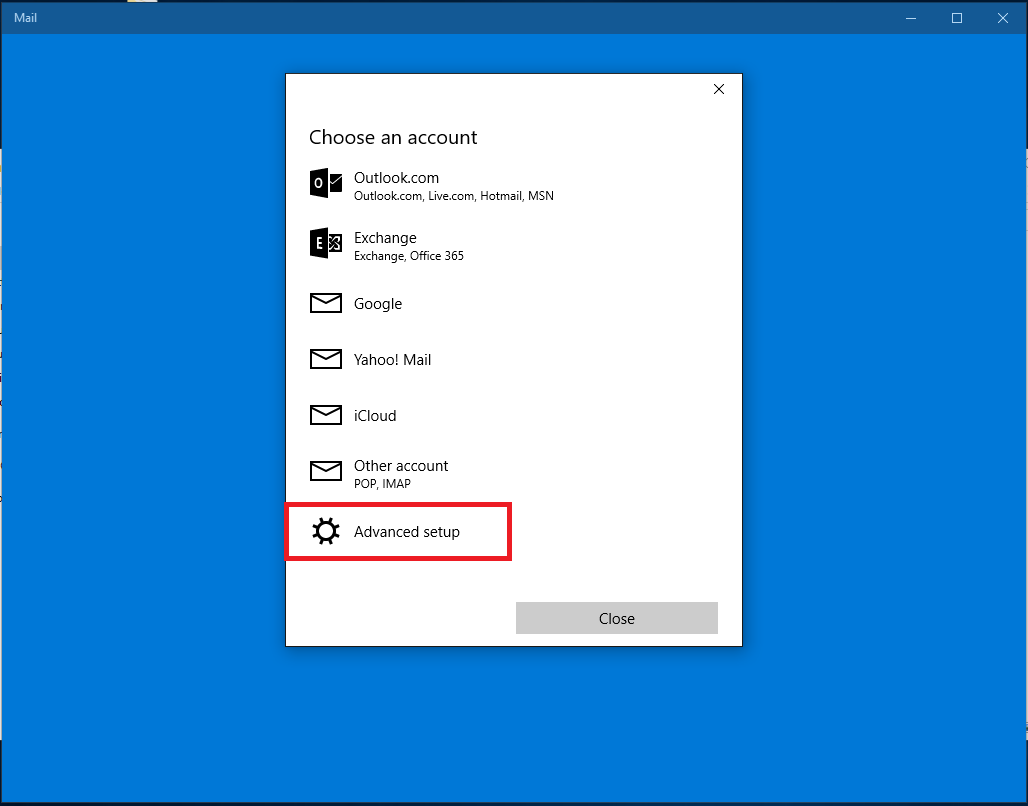The height and width of the screenshot is (806, 1028).
Task: Dismiss the dialog with the X icon
Action: pos(719,89)
